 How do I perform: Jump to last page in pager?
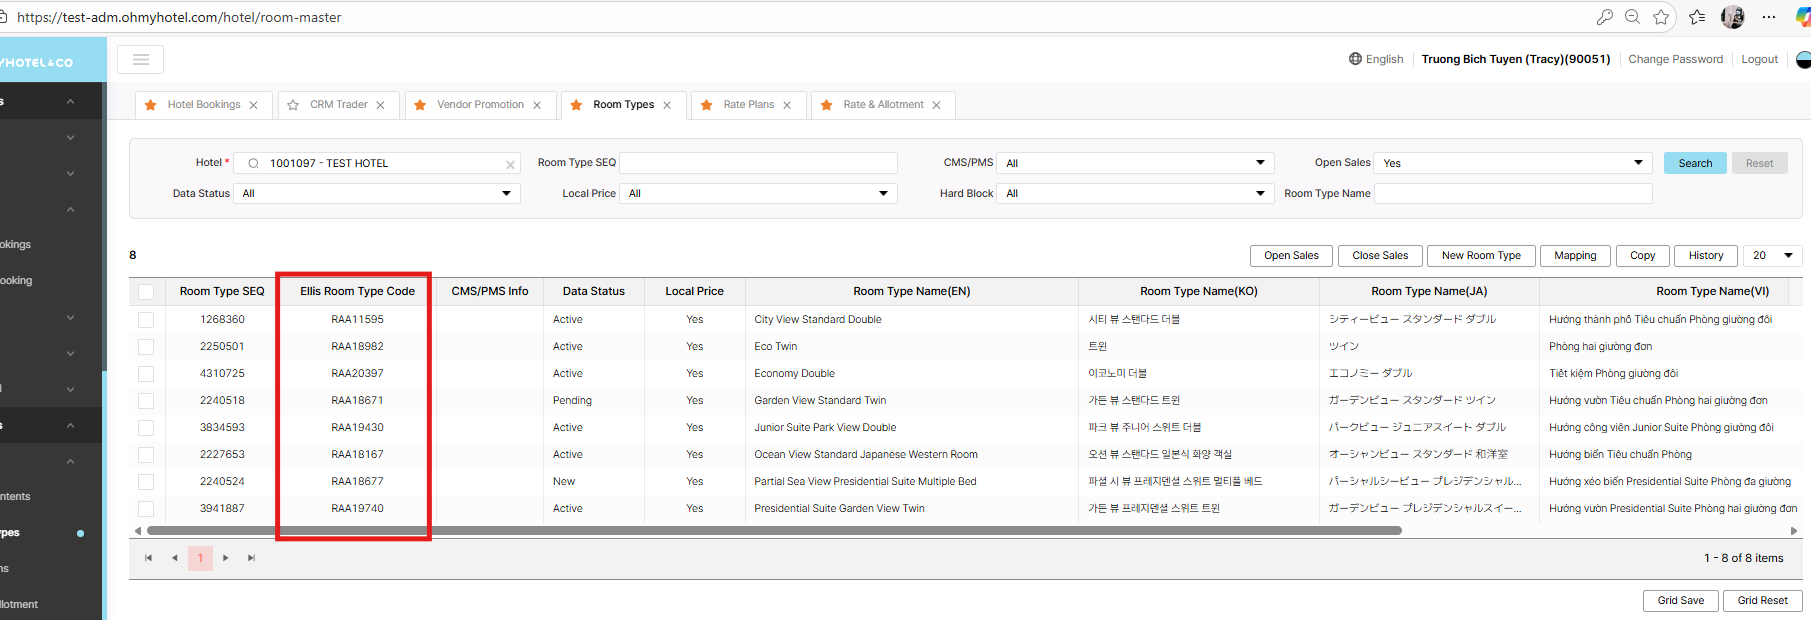click(x=251, y=558)
